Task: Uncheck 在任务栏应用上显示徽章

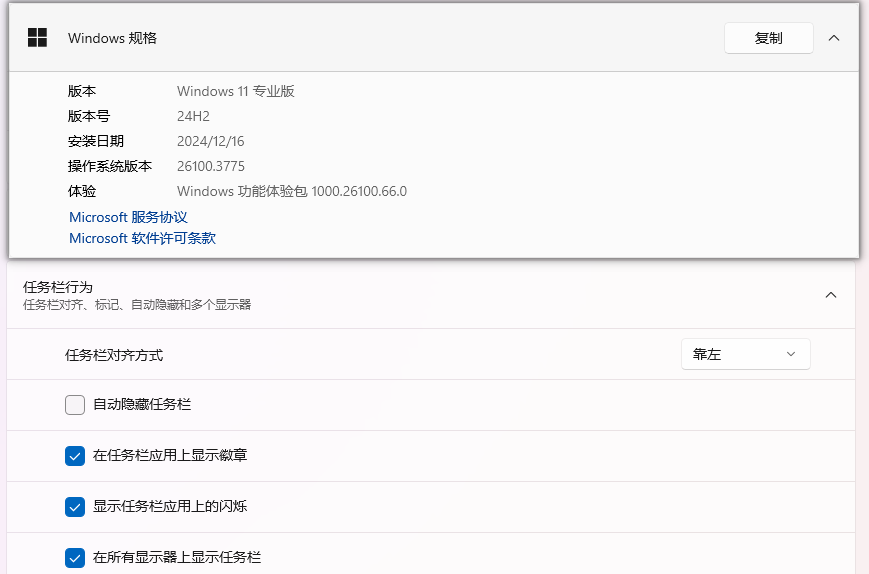Action: coord(75,456)
